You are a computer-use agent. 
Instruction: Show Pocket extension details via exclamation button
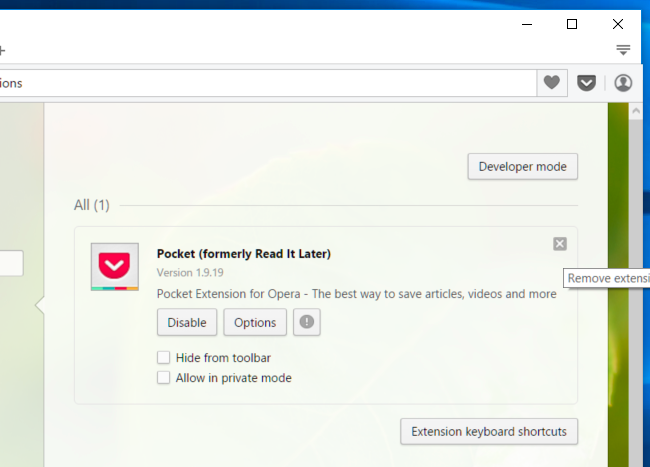point(307,322)
